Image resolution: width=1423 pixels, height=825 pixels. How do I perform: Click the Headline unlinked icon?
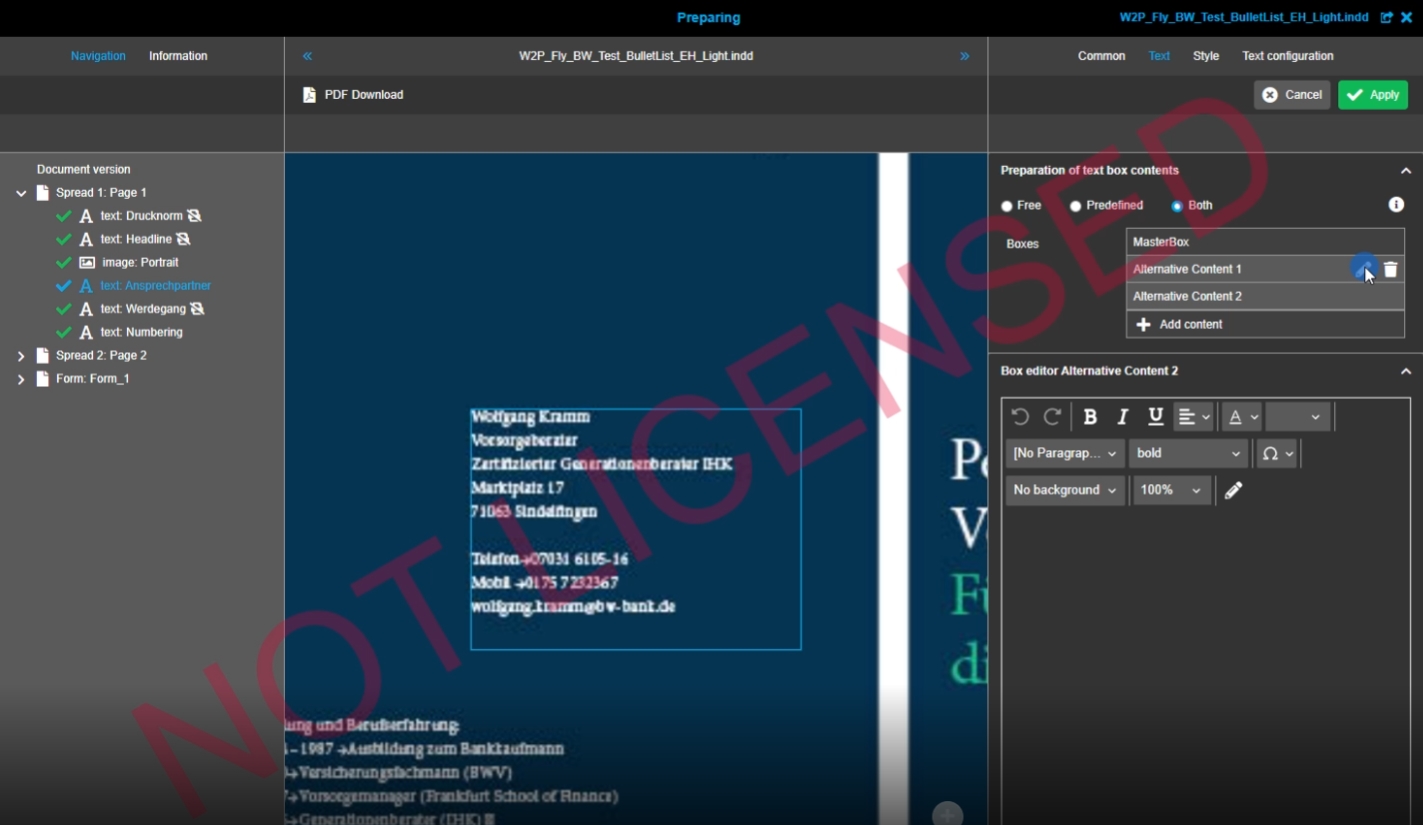pyautogui.click(x=183, y=239)
